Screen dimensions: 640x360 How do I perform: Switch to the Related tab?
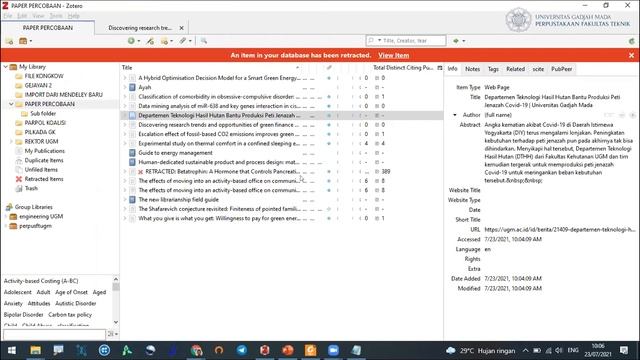516,69
